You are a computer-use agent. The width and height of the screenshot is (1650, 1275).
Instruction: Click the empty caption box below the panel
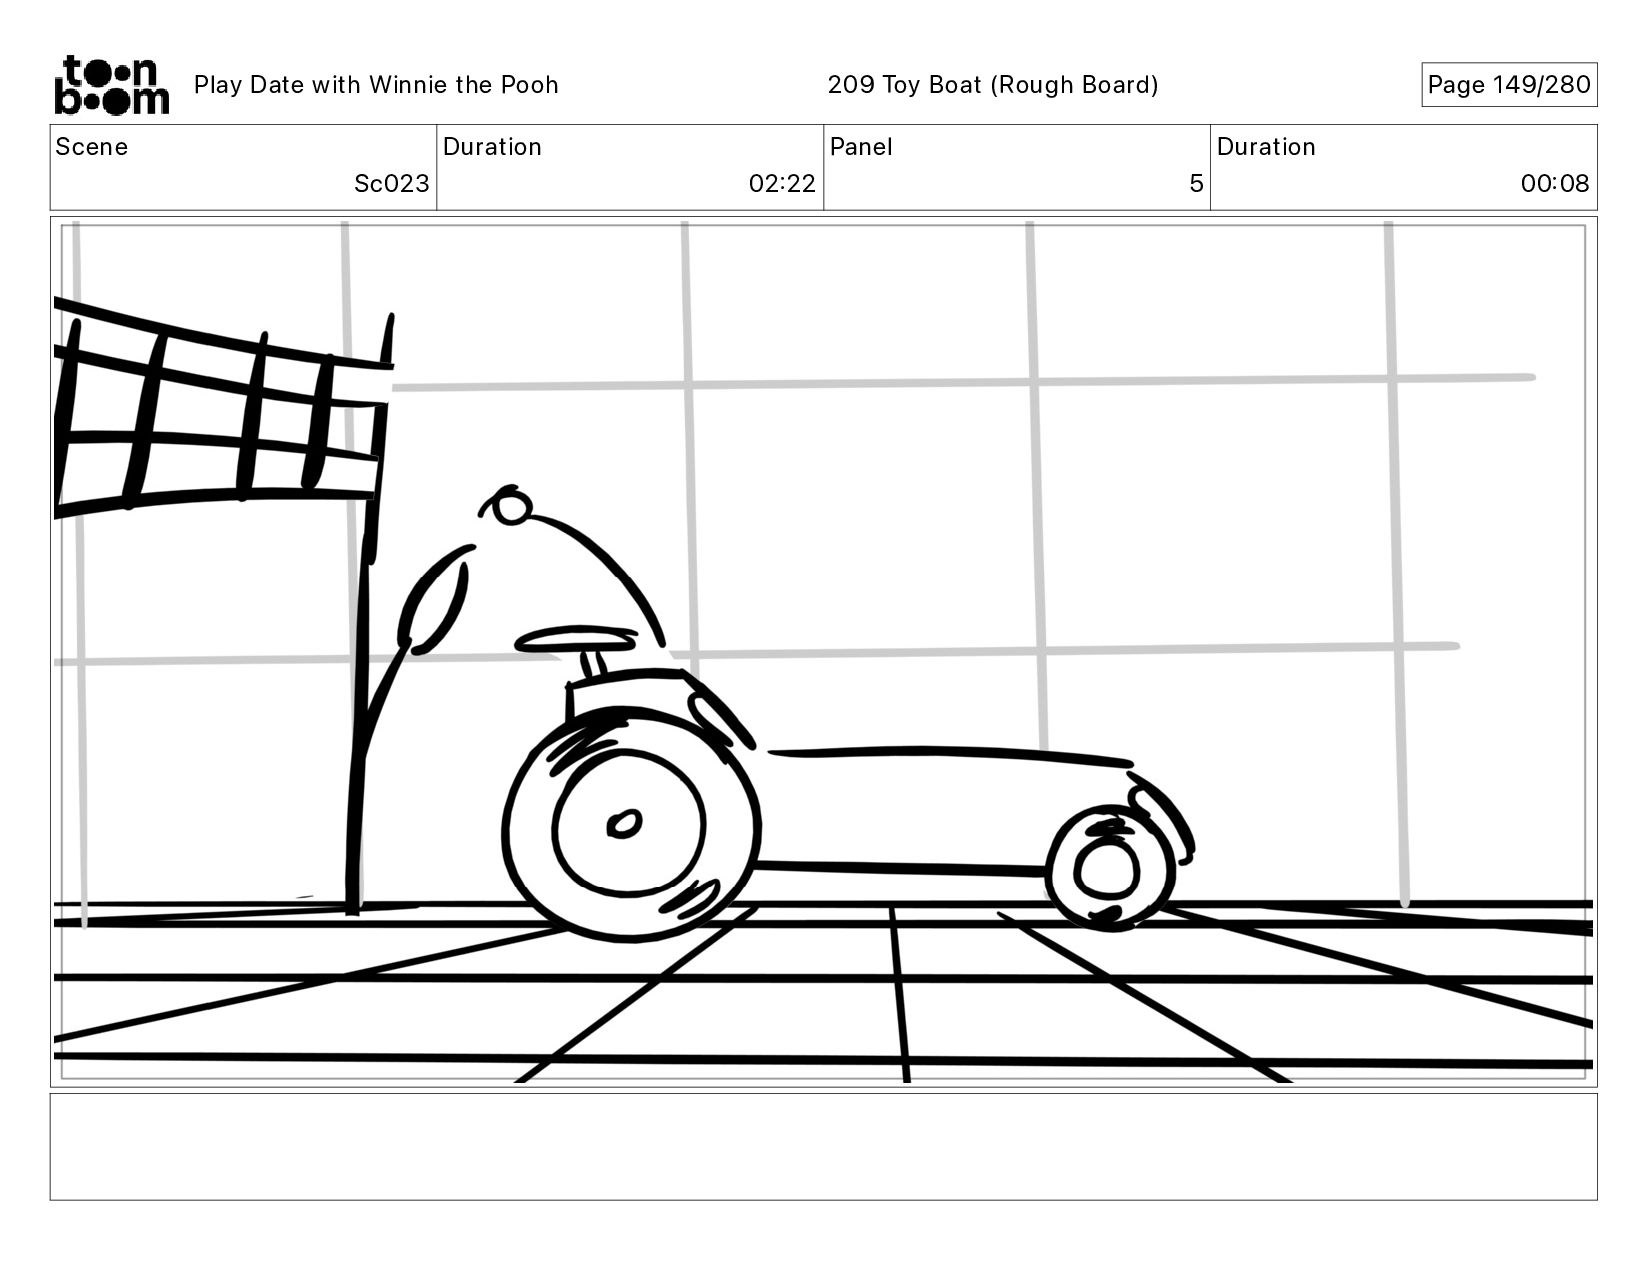point(823,1147)
